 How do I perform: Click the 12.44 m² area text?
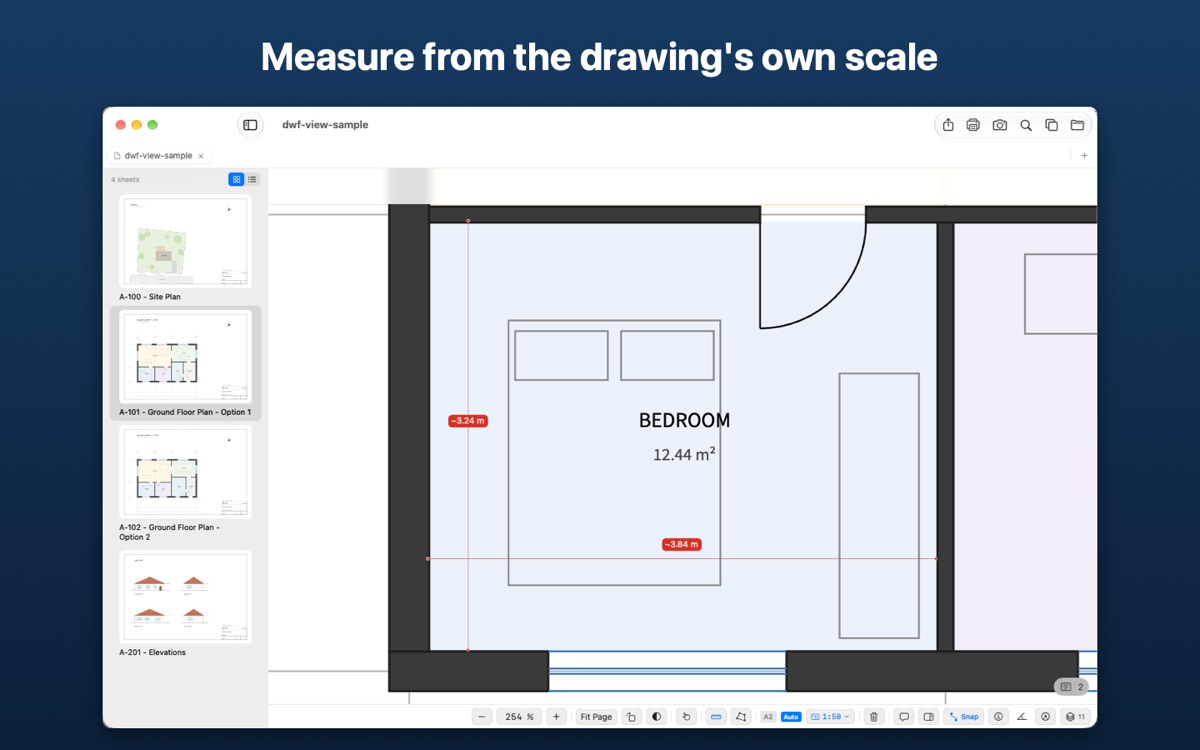(684, 454)
